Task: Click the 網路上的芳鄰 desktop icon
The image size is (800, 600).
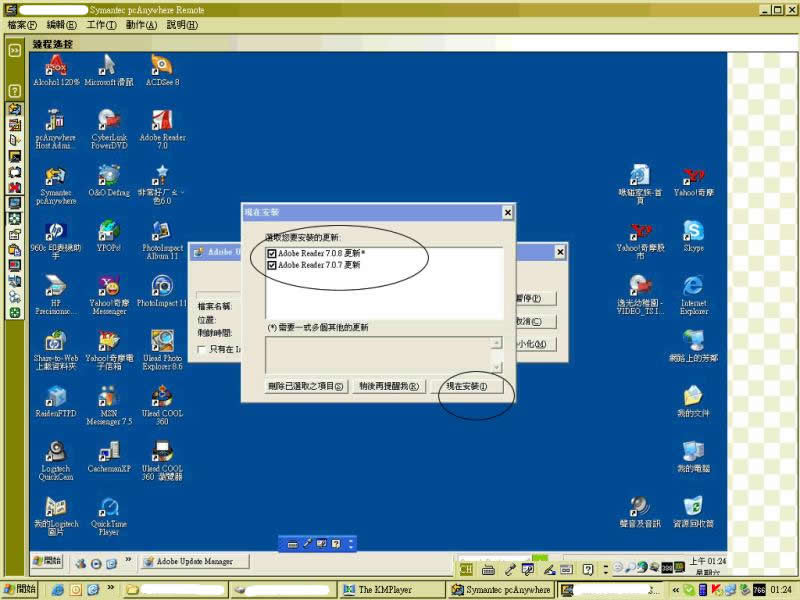Action: [x=693, y=346]
